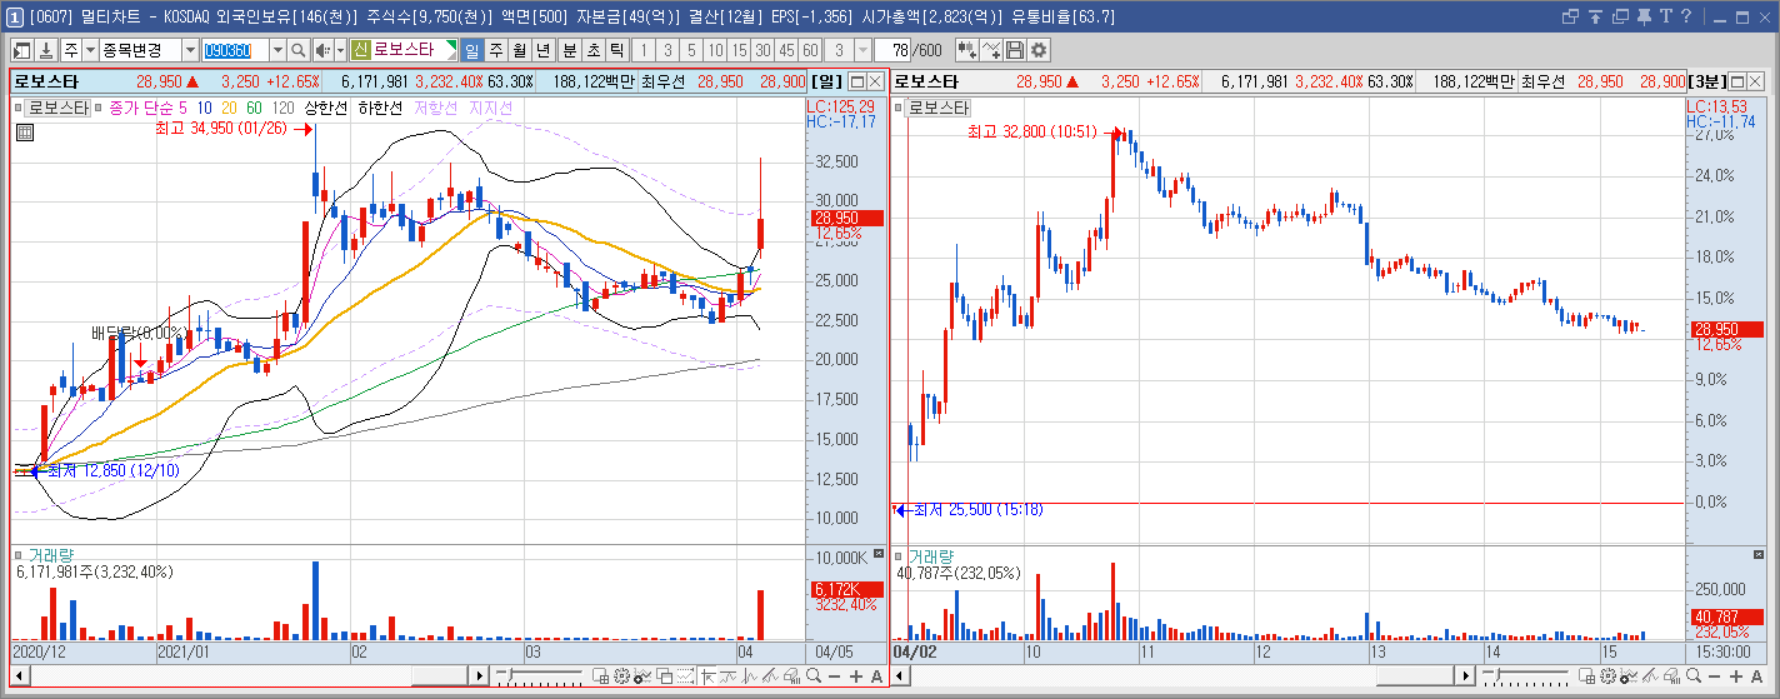Click the plus zoom-in icon under daily chart
The height and width of the screenshot is (699, 1780).
tap(856, 677)
